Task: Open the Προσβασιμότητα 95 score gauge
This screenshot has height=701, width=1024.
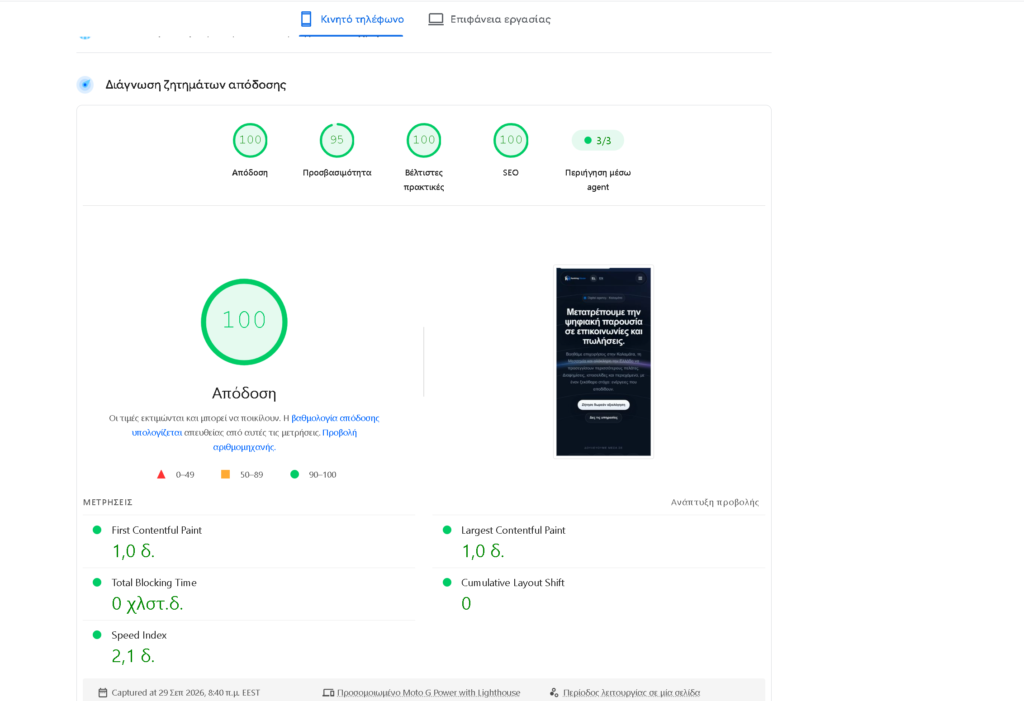Action: click(337, 140)
